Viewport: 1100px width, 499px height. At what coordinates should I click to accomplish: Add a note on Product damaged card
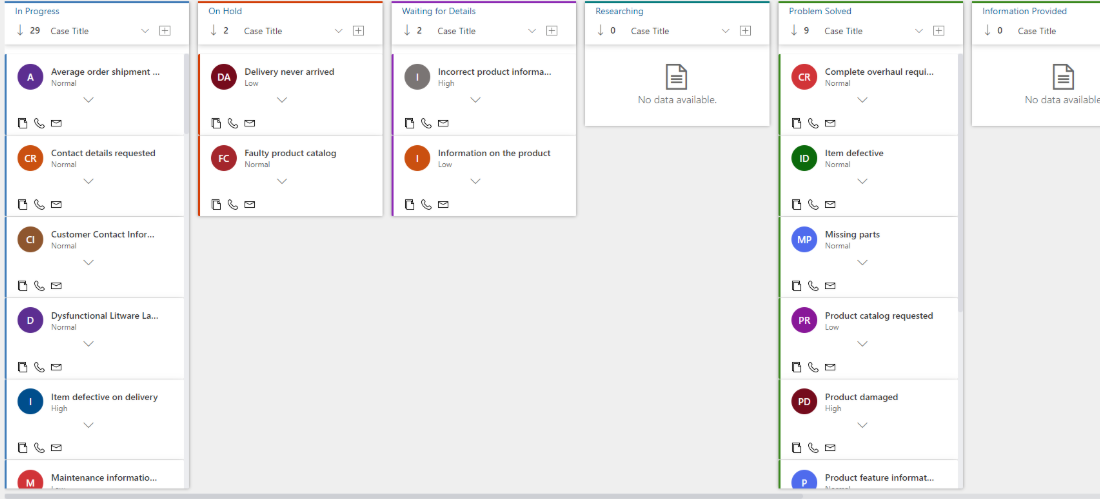point(796,448)
